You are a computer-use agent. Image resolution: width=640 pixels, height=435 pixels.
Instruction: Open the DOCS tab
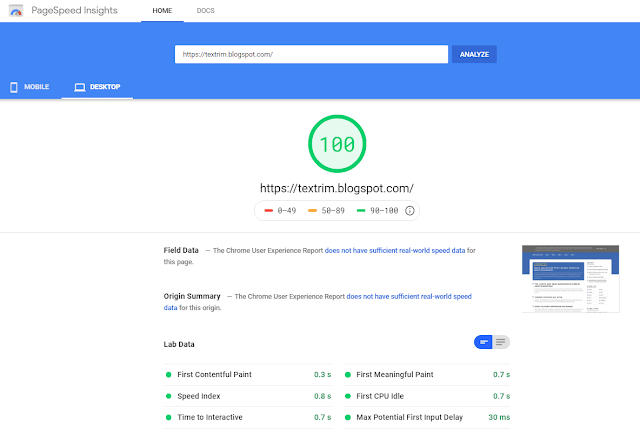tap(205, 11)
